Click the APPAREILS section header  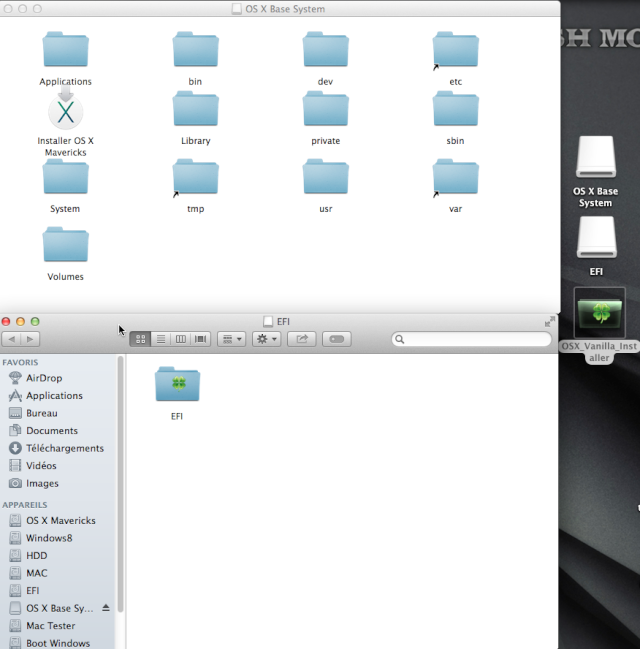[x=25, y=505]
